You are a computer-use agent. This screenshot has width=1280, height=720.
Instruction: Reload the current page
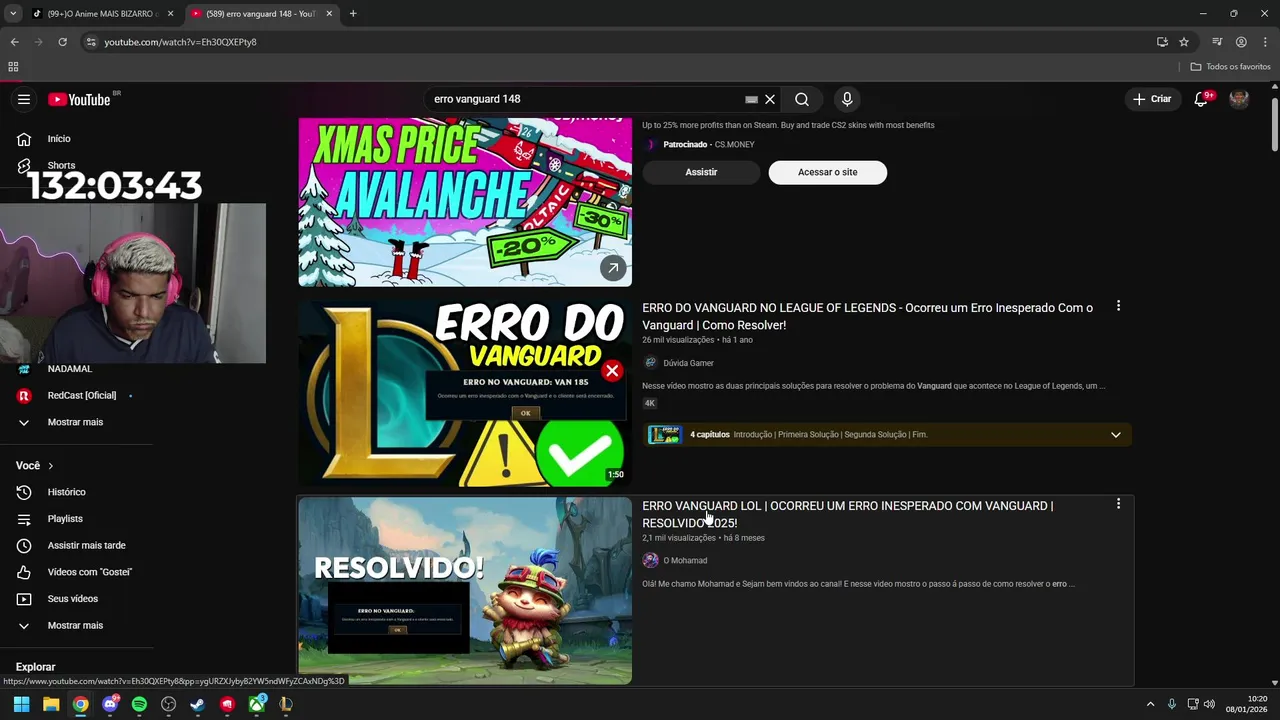click(x=62, y=42)
